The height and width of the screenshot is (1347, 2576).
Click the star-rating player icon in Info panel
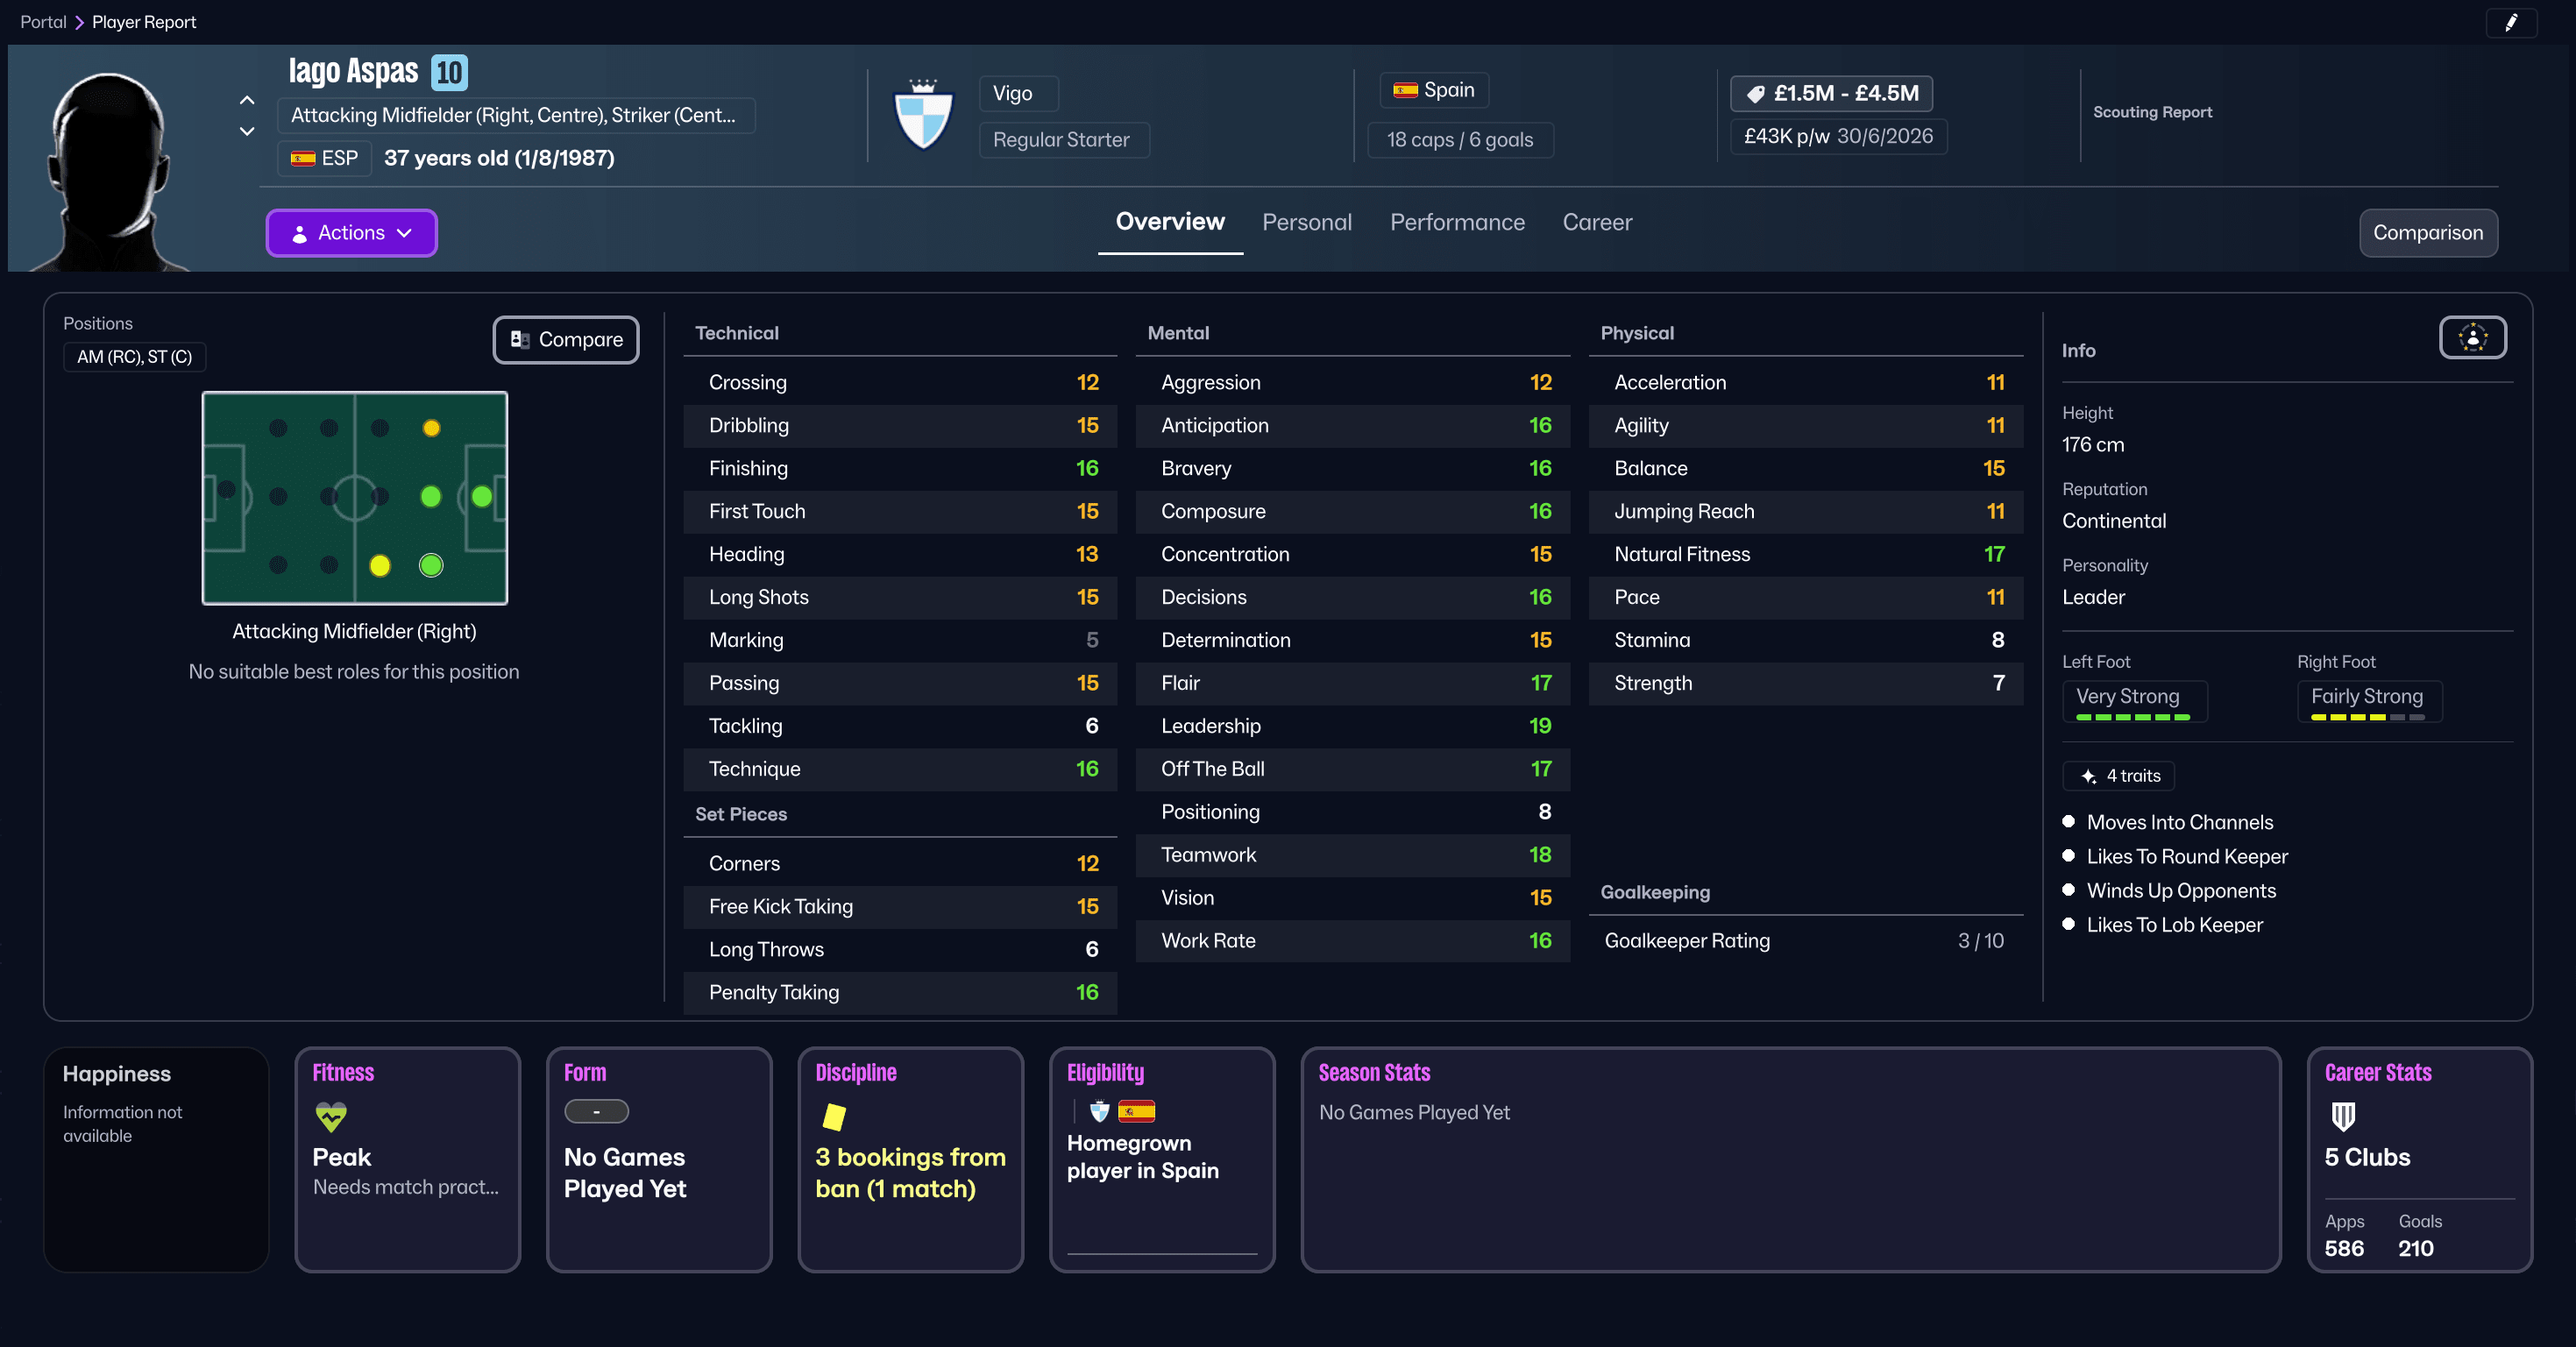point(2472,337)
